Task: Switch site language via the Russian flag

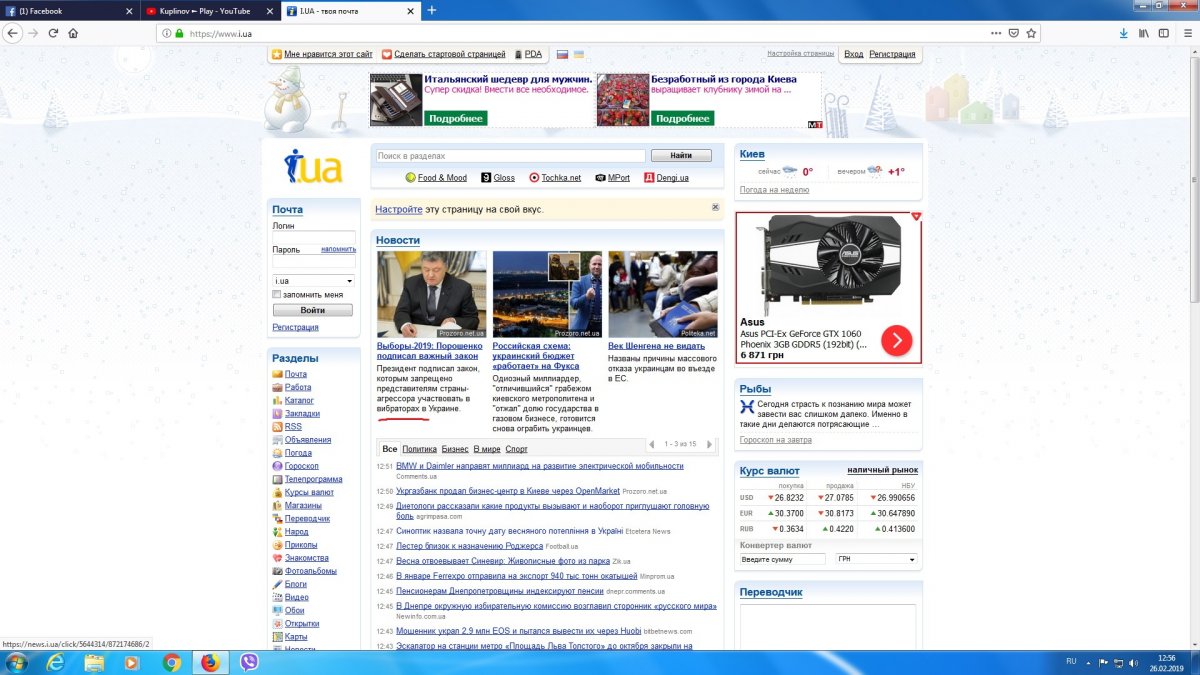Action: click(562, 54)
